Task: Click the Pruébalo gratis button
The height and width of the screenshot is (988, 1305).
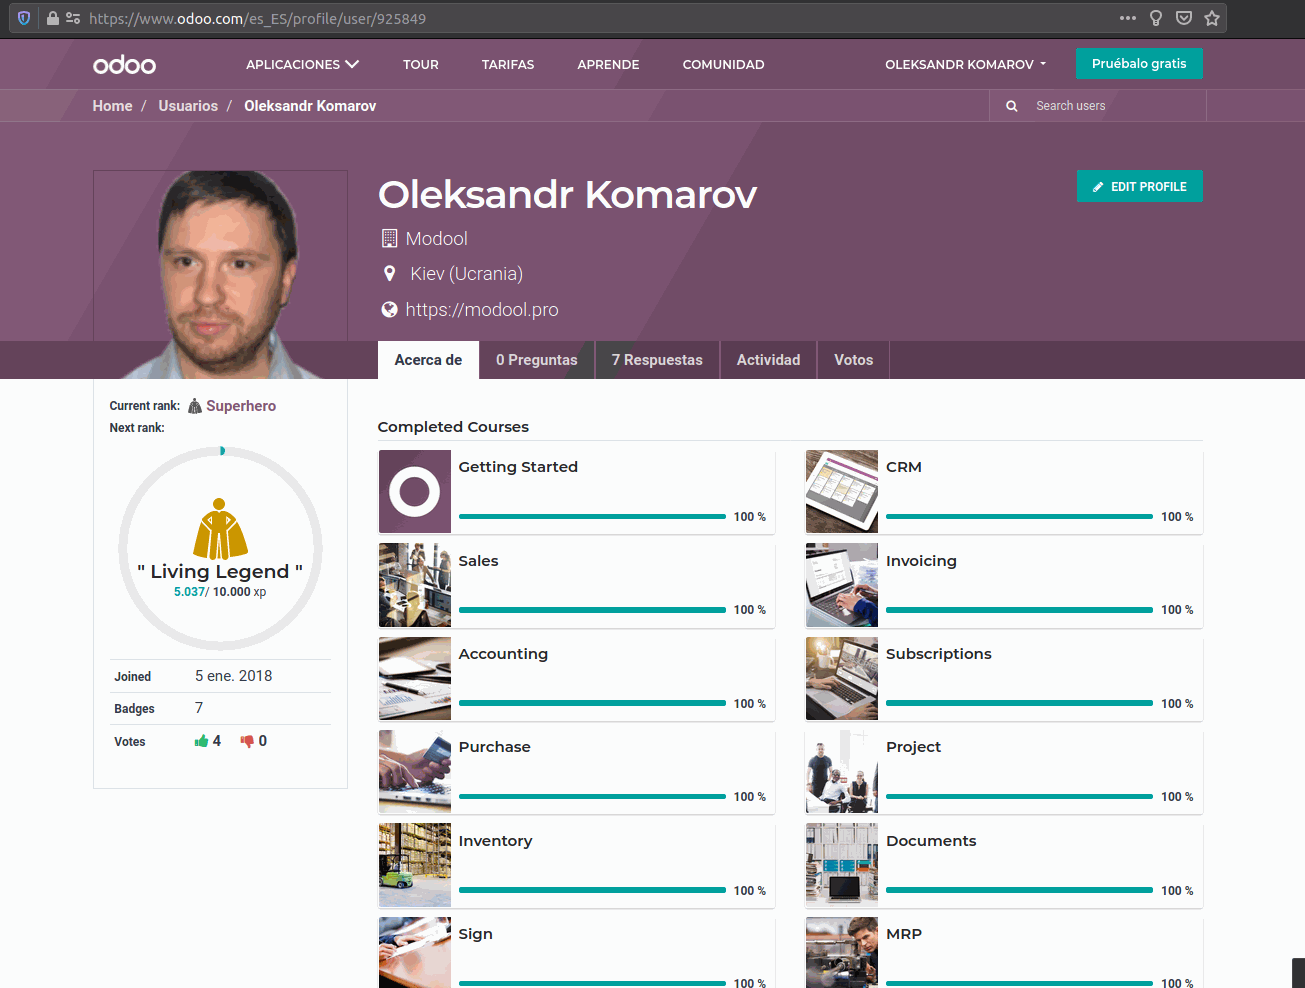Action: pos(1139,63)
